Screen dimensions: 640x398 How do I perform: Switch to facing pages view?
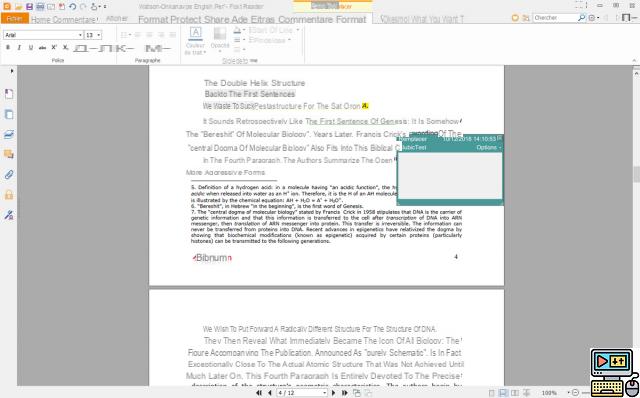515,393
